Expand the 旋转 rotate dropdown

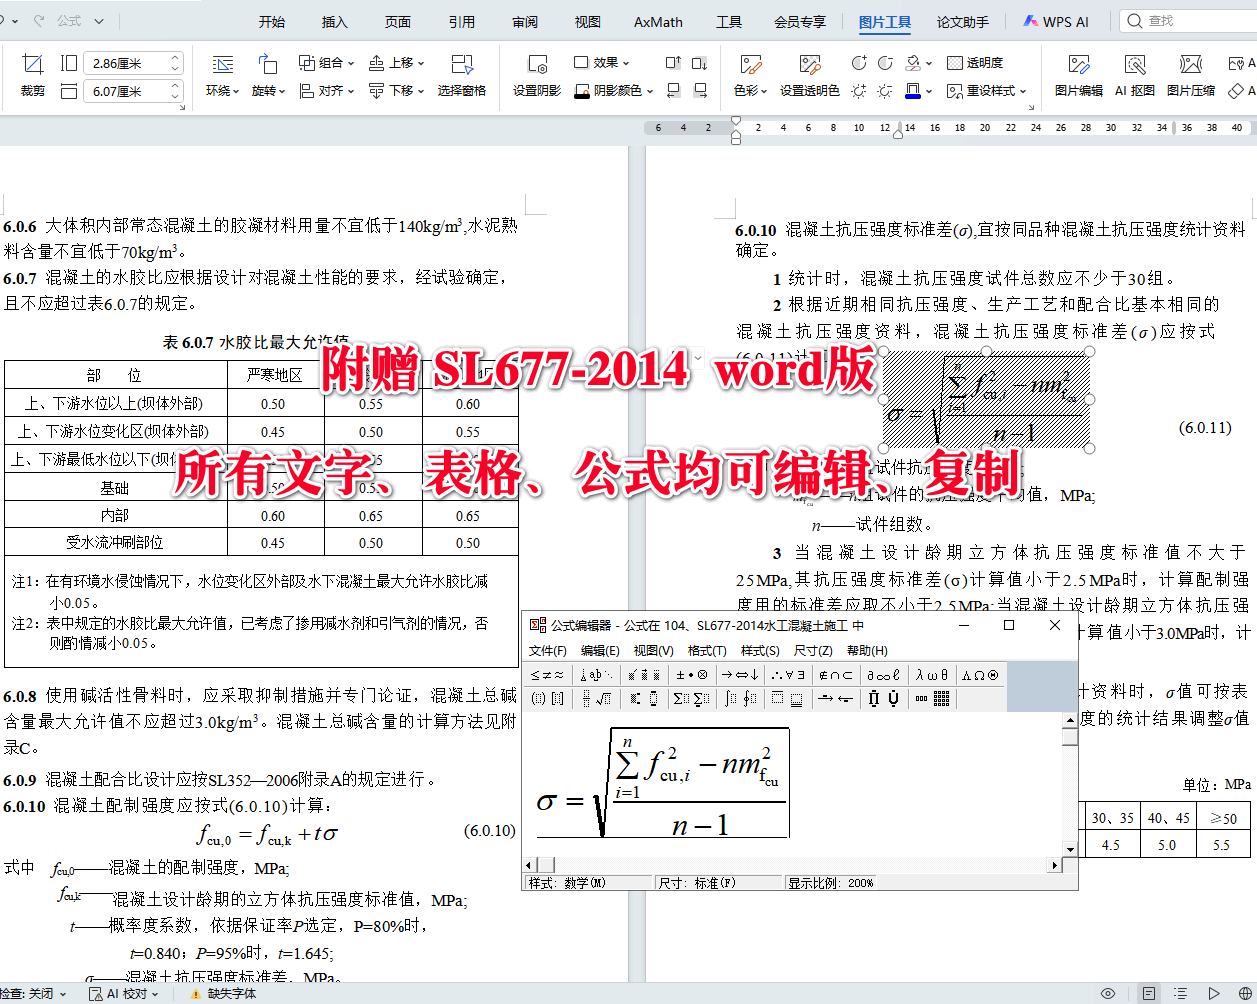[268, 90]
